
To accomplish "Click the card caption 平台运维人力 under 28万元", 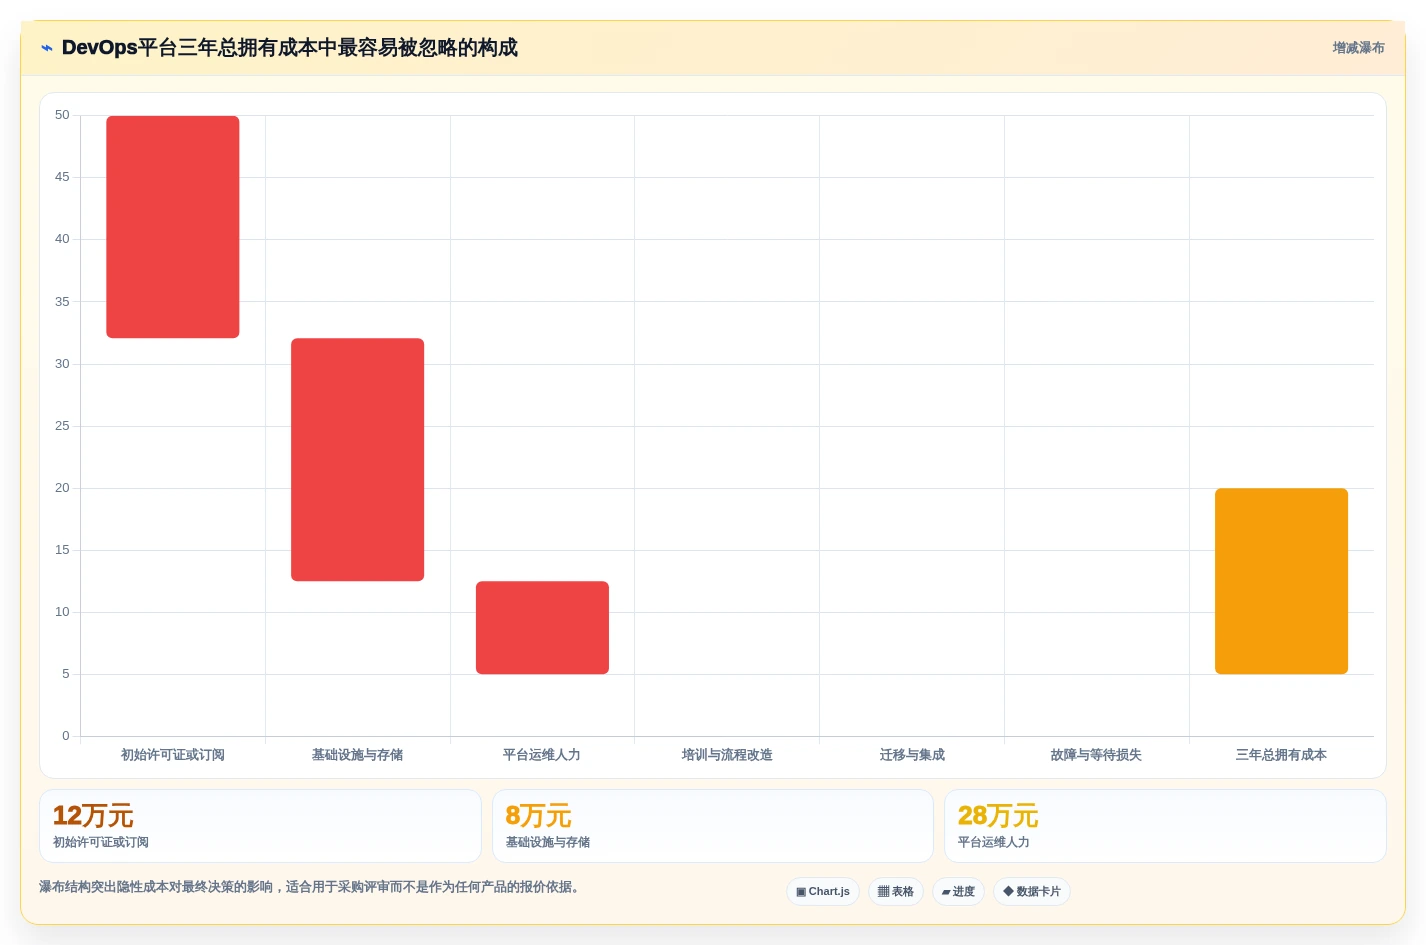I will pos(994,842).
